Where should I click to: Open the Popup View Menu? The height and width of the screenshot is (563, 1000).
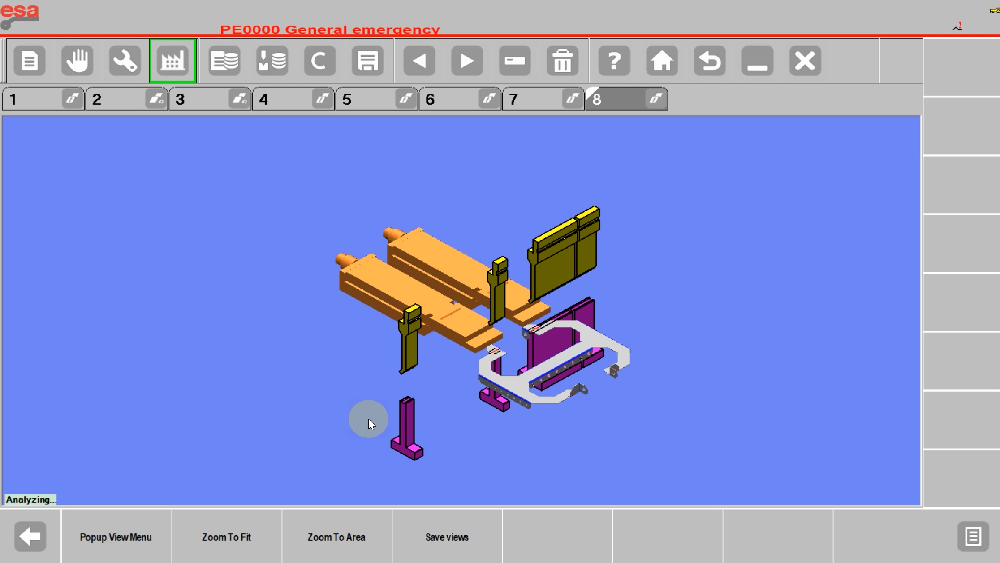pos(116,537)
